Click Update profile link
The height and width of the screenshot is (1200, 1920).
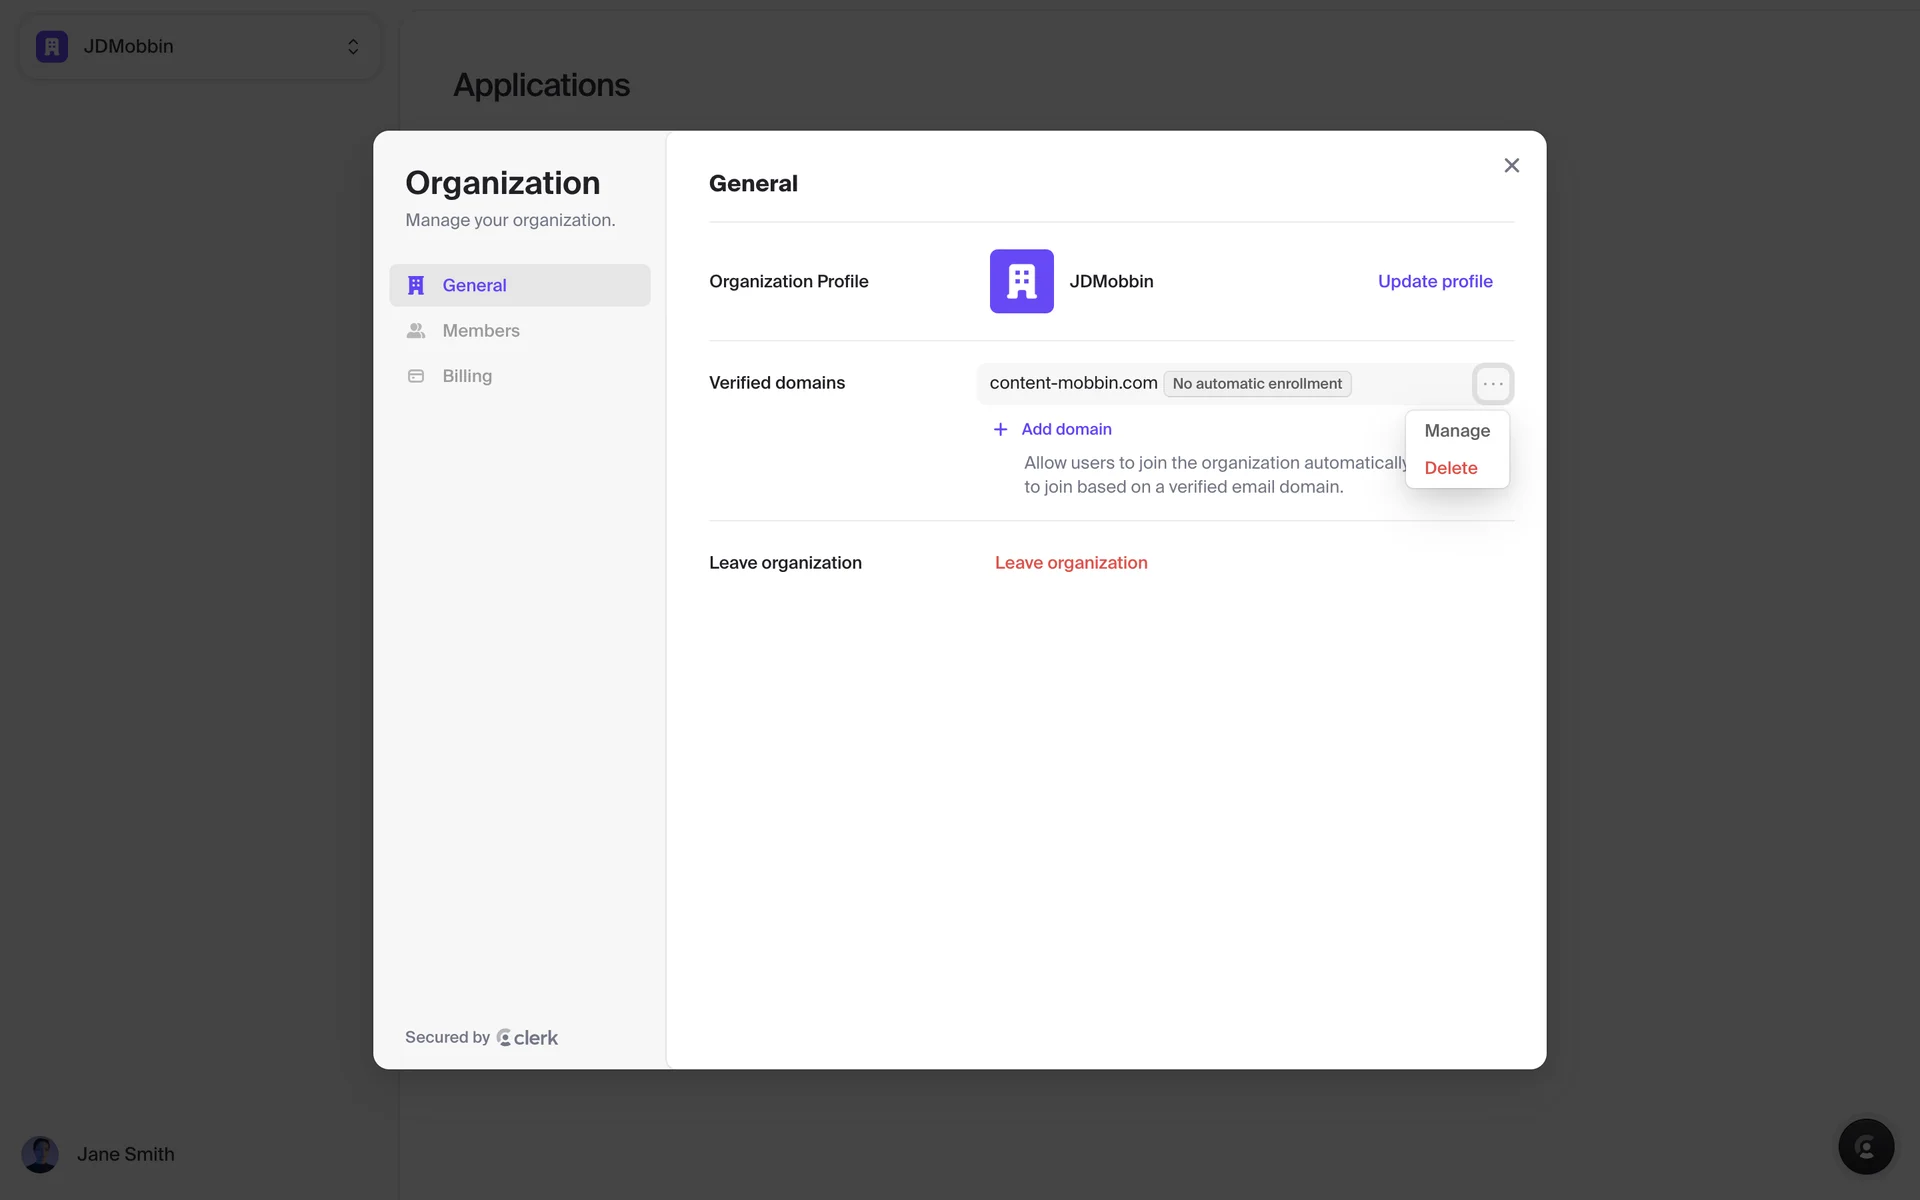(1434, 281)
